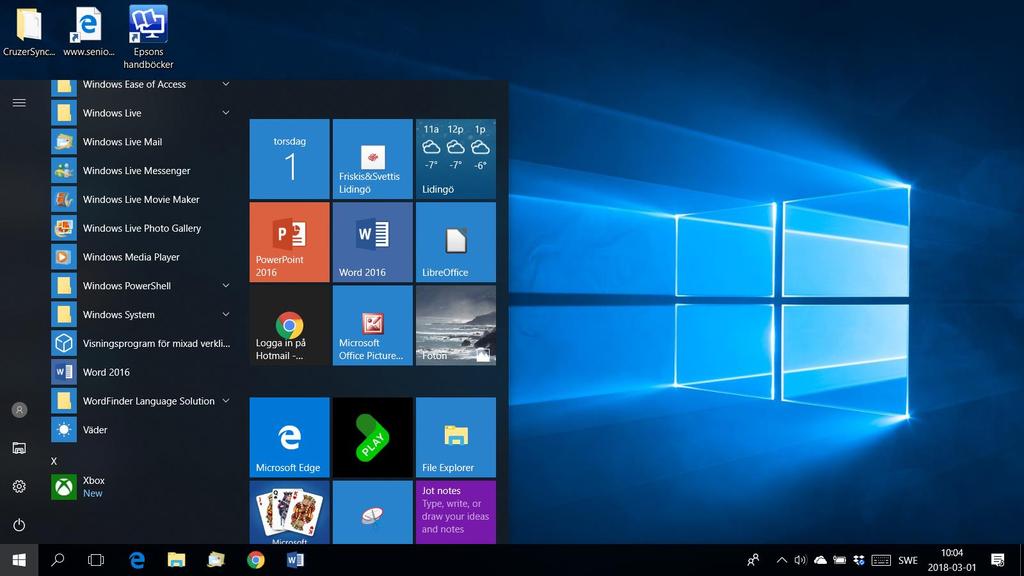Select the CruzerSync desktop folder
Viewport: 1024px width, 576px height.
(29, 31)
